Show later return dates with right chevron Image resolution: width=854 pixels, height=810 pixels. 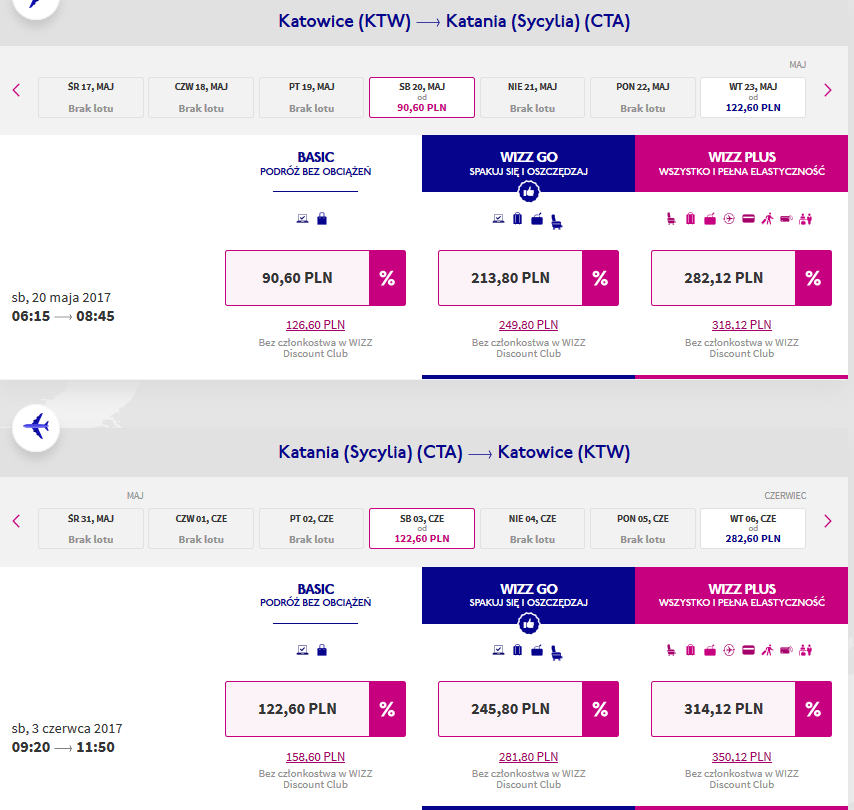click(x=828, y=521)
